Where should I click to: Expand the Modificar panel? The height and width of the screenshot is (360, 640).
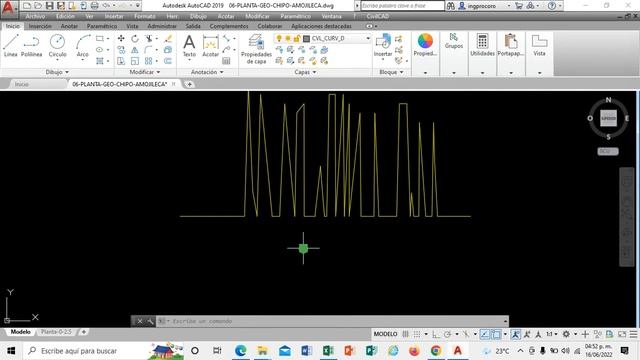click(x=144, y=72)
